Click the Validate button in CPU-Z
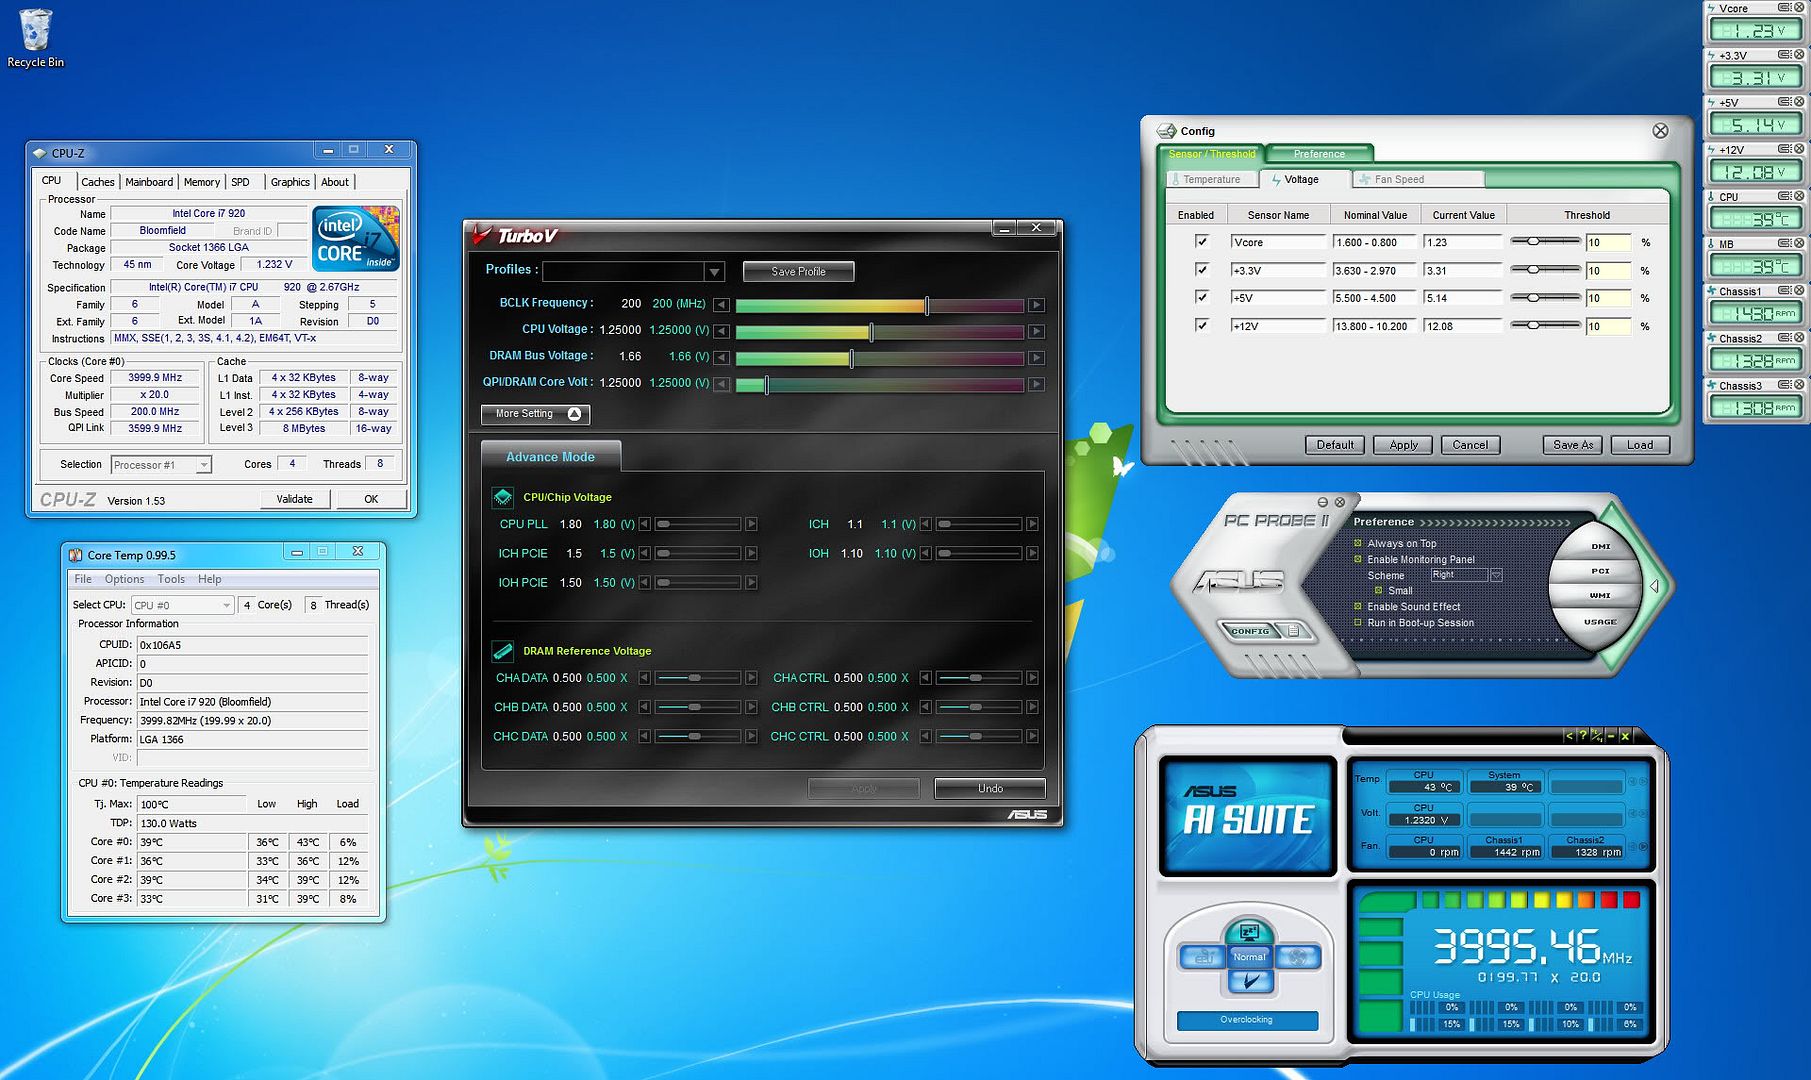 point(294,499)
